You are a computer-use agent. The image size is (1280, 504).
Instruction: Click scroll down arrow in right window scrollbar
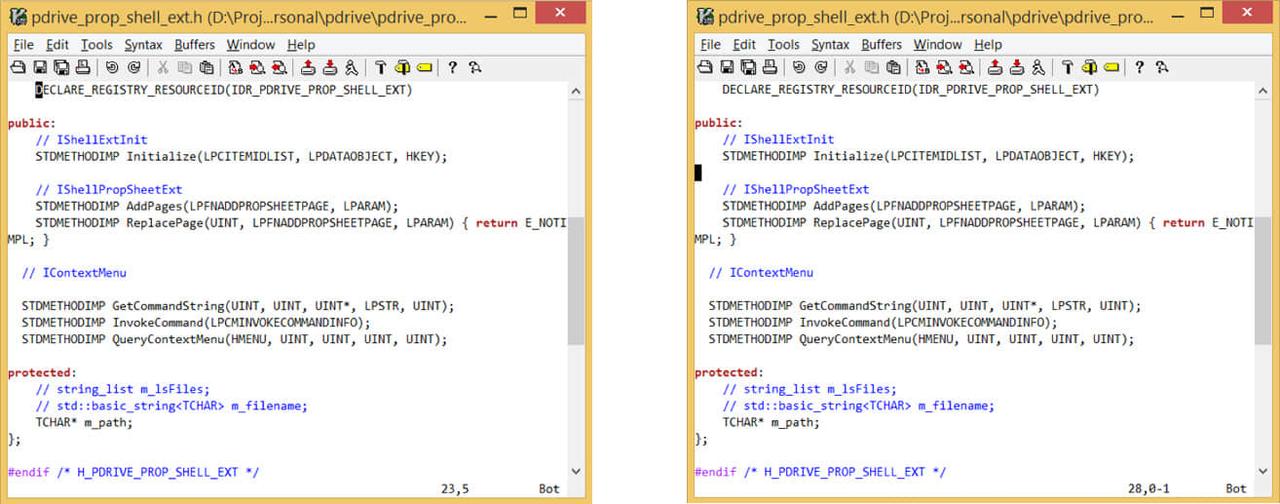1262,470
